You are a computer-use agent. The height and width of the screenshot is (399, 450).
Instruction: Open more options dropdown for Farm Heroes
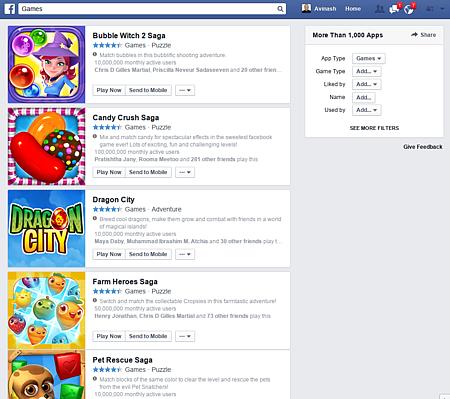click(185, 336)
